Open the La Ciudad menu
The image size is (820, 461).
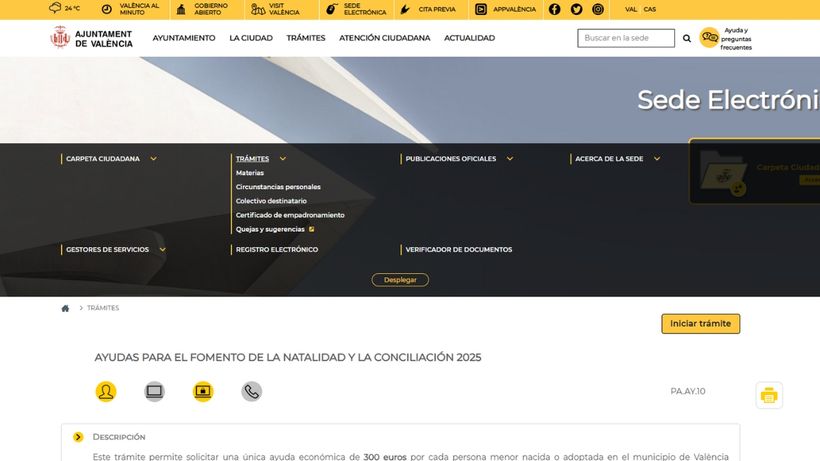click(250, 38)
